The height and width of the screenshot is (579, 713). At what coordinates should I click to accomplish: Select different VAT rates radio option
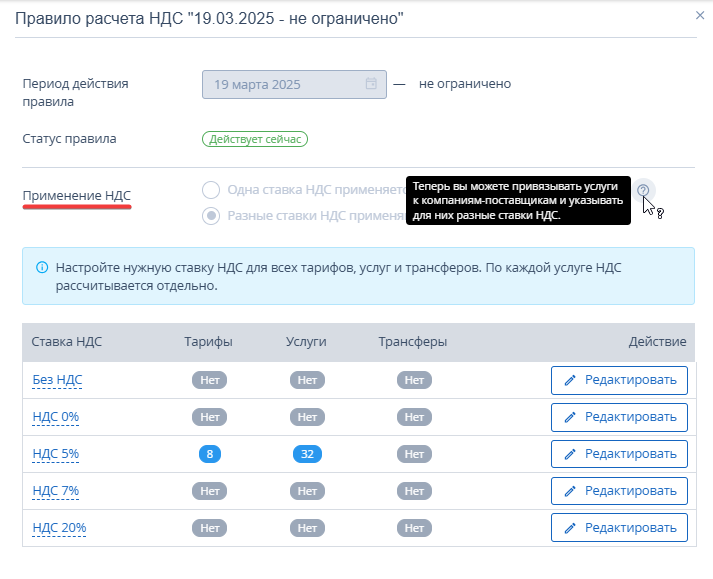pyautogui.click(x=211, y=215)
